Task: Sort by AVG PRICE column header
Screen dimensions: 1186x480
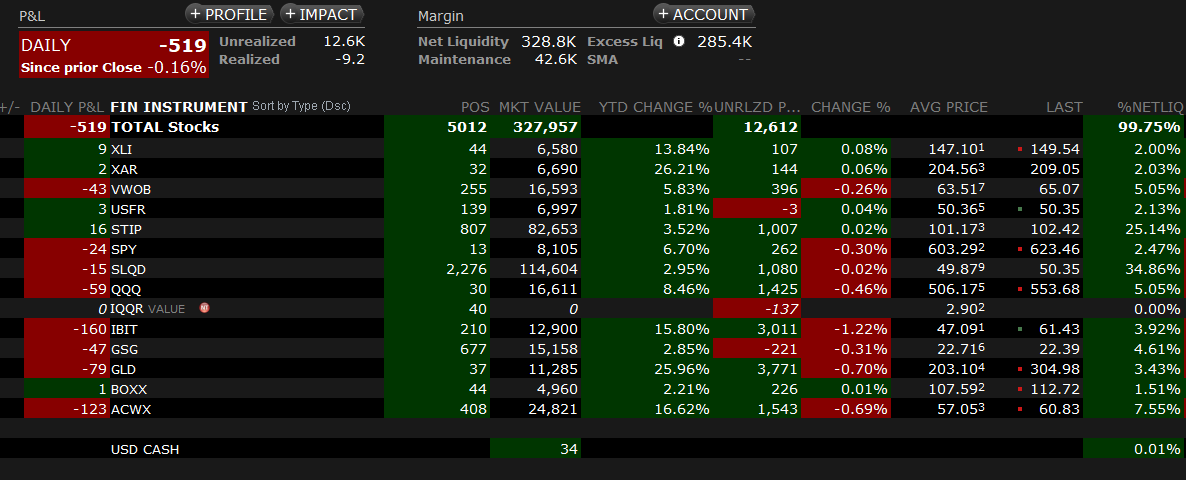Action: click(x=948, y=107)
